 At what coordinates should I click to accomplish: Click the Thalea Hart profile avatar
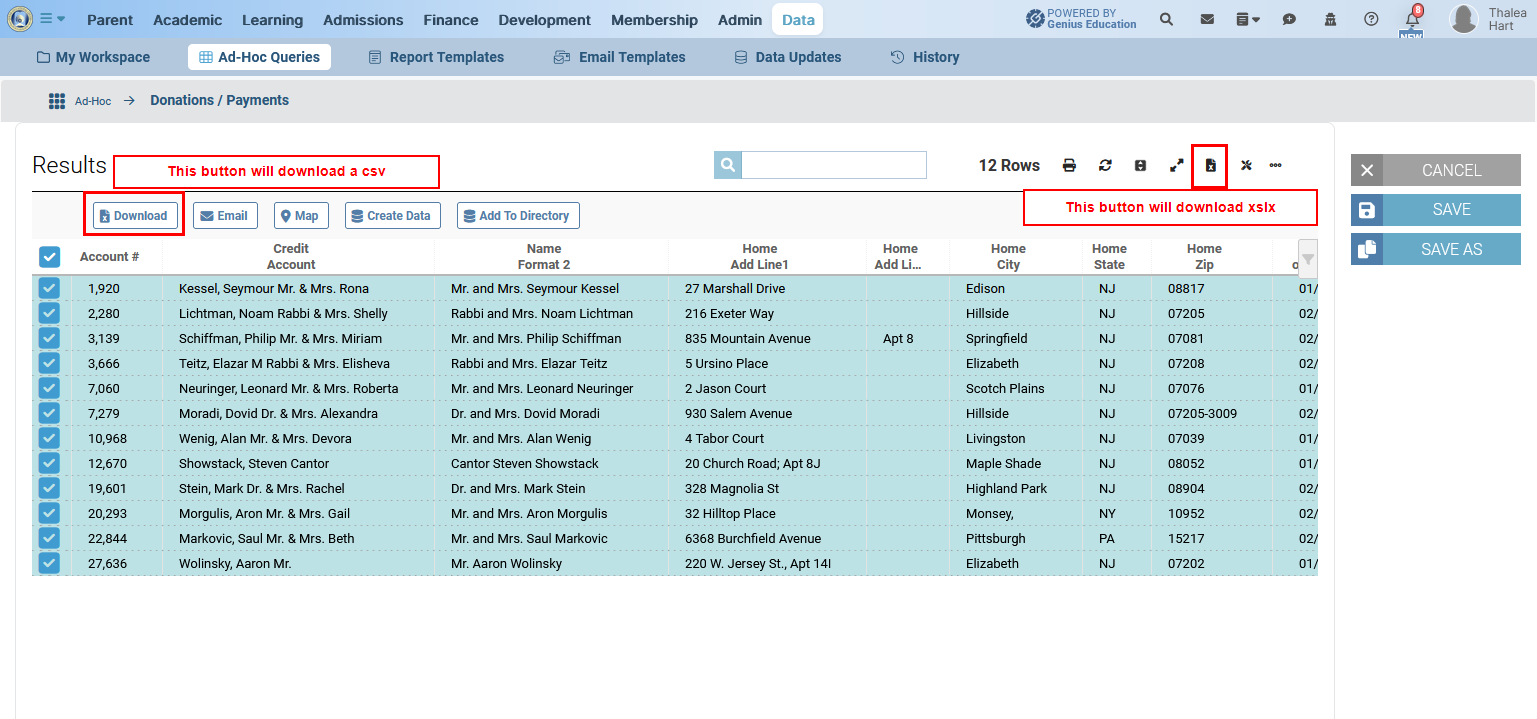tap(1464, 19)
